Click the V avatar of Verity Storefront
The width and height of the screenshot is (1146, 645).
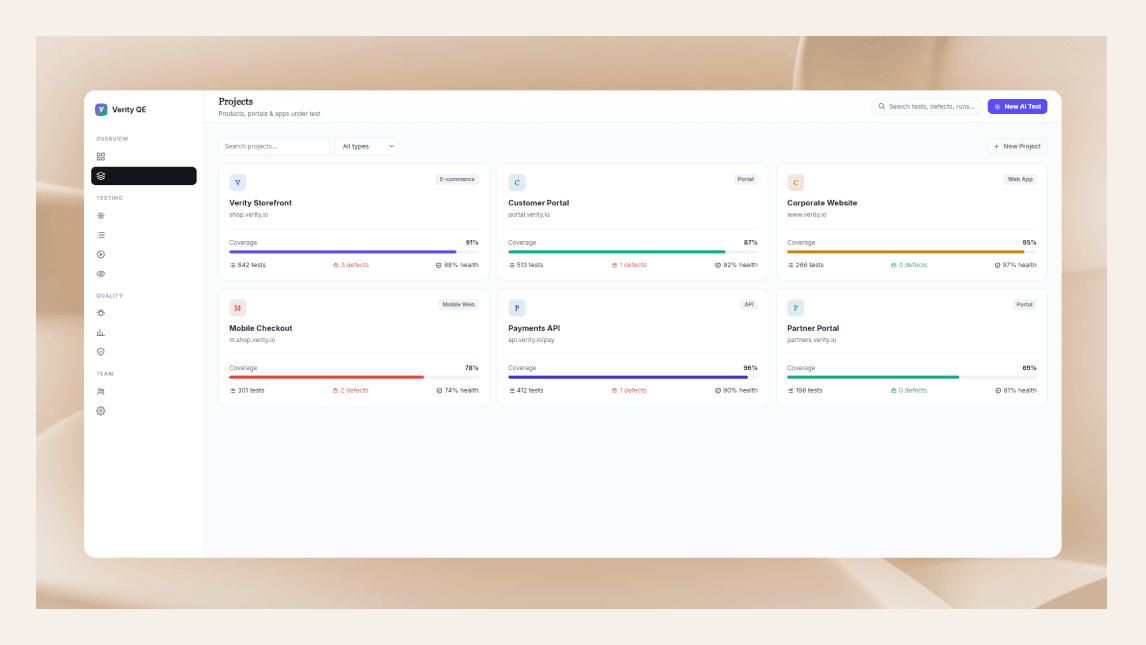click(x=238, y=183)
